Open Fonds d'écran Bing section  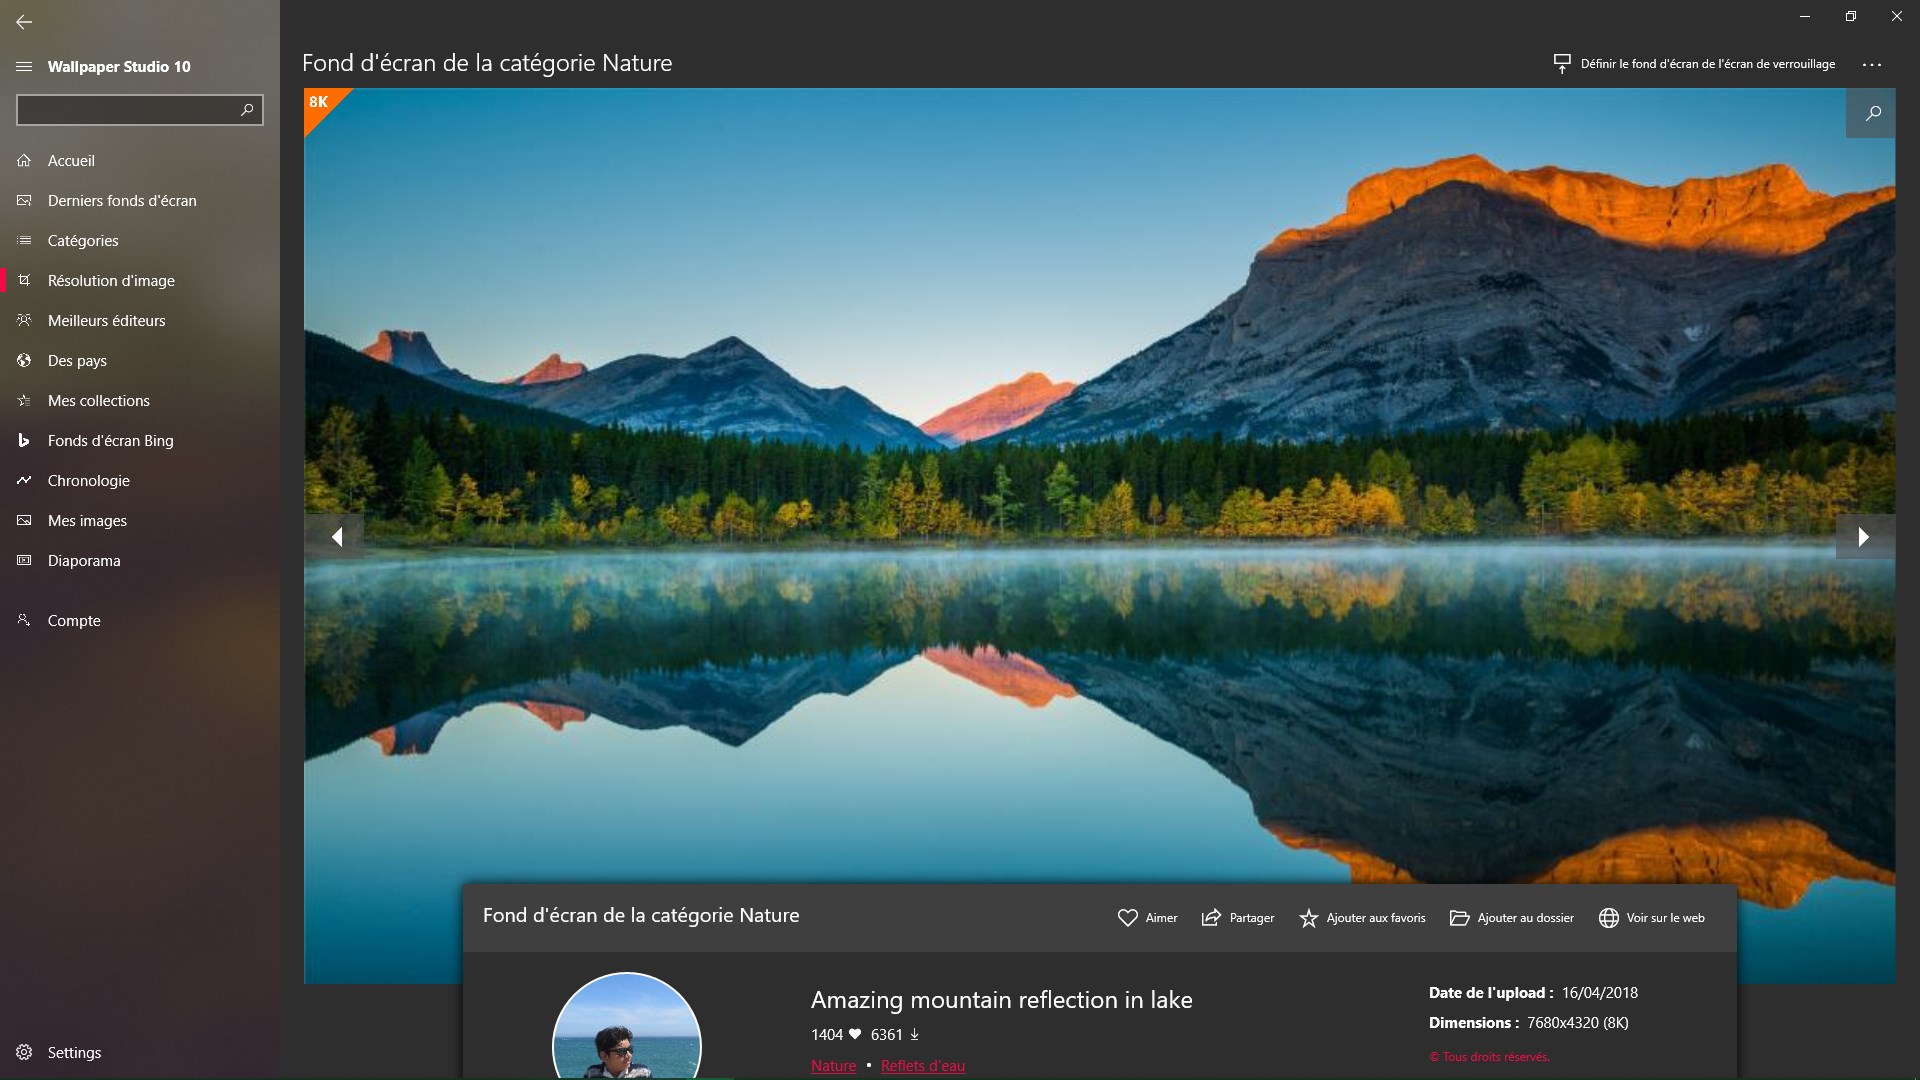coord(110,441)
